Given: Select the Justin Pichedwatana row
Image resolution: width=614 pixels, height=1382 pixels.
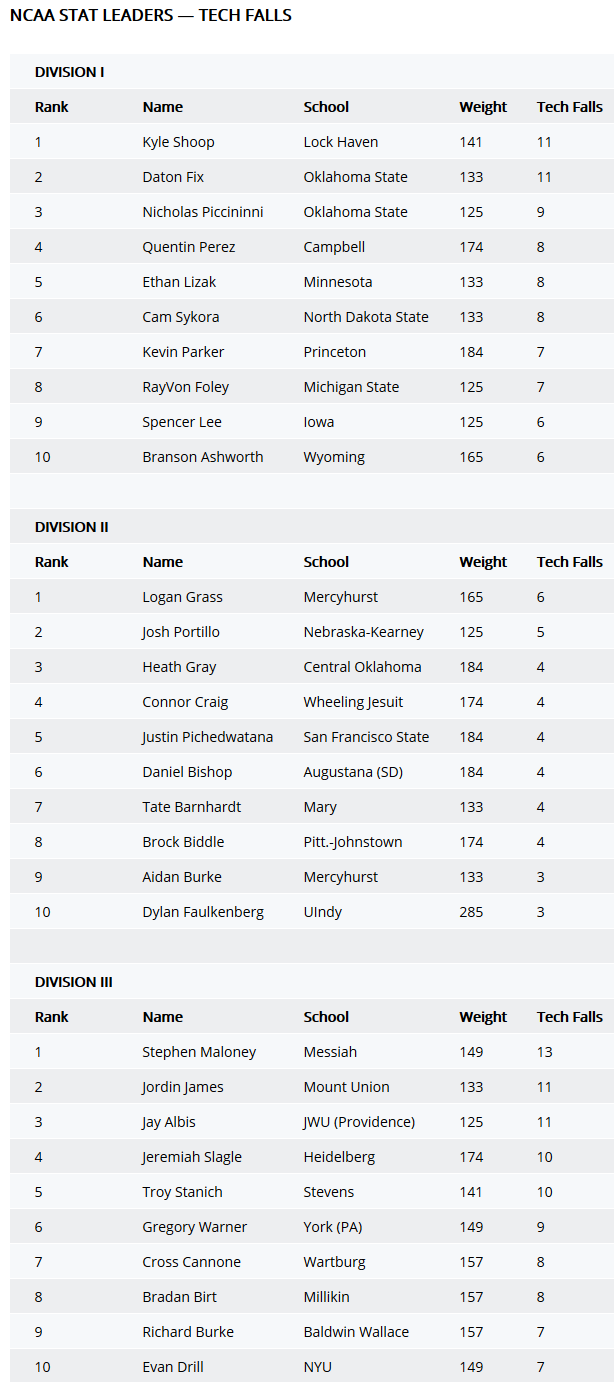Looking at the screenshot, I should click(x=312, y=737).
